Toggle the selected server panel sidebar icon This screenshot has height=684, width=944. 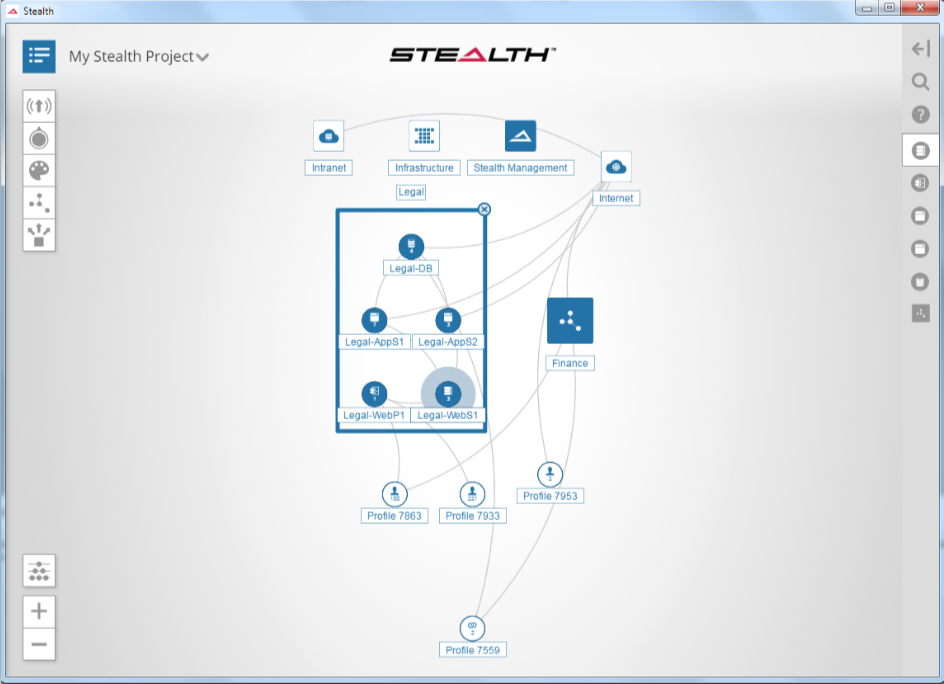tap(920, 150)
